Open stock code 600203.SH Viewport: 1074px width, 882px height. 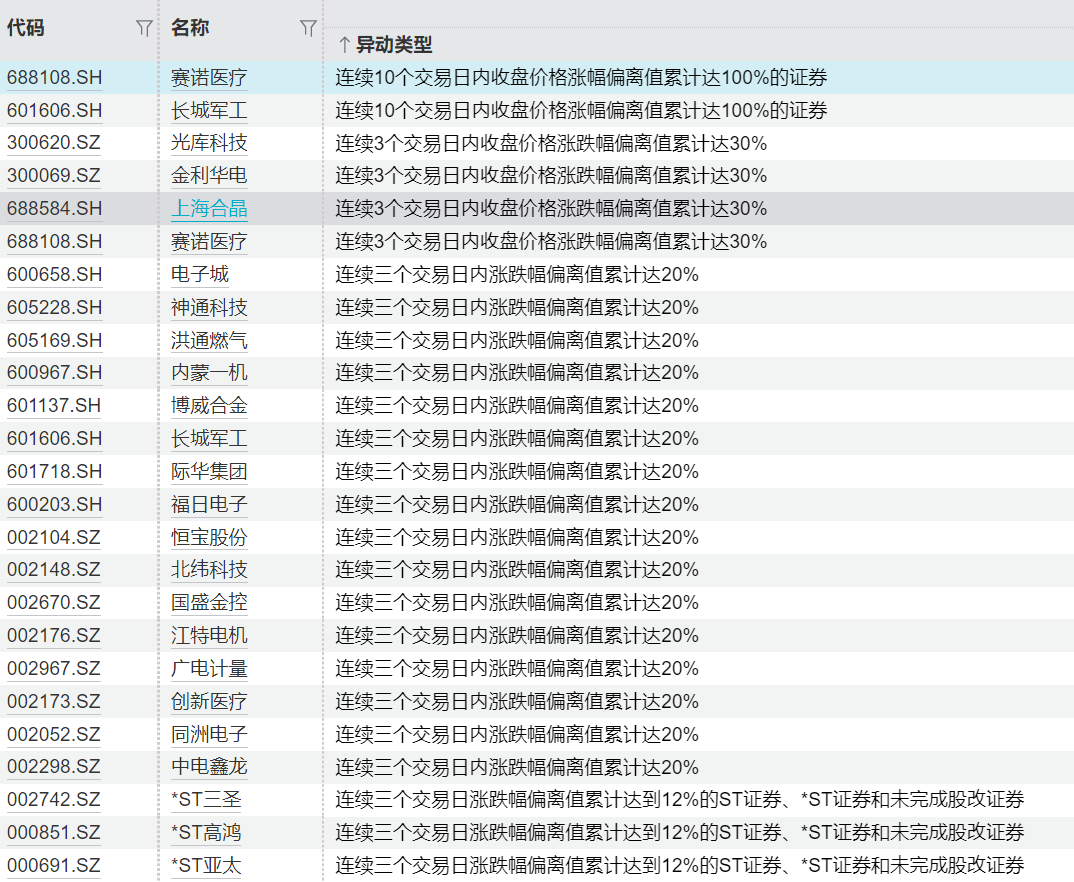pos(54,505)
